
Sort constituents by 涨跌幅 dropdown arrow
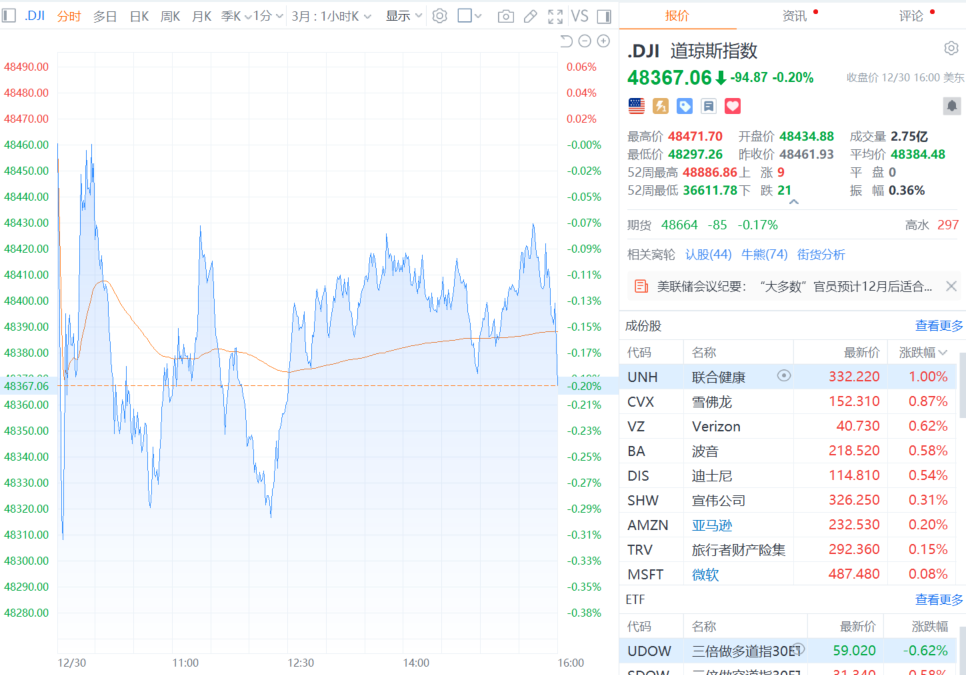coord(943,352)
